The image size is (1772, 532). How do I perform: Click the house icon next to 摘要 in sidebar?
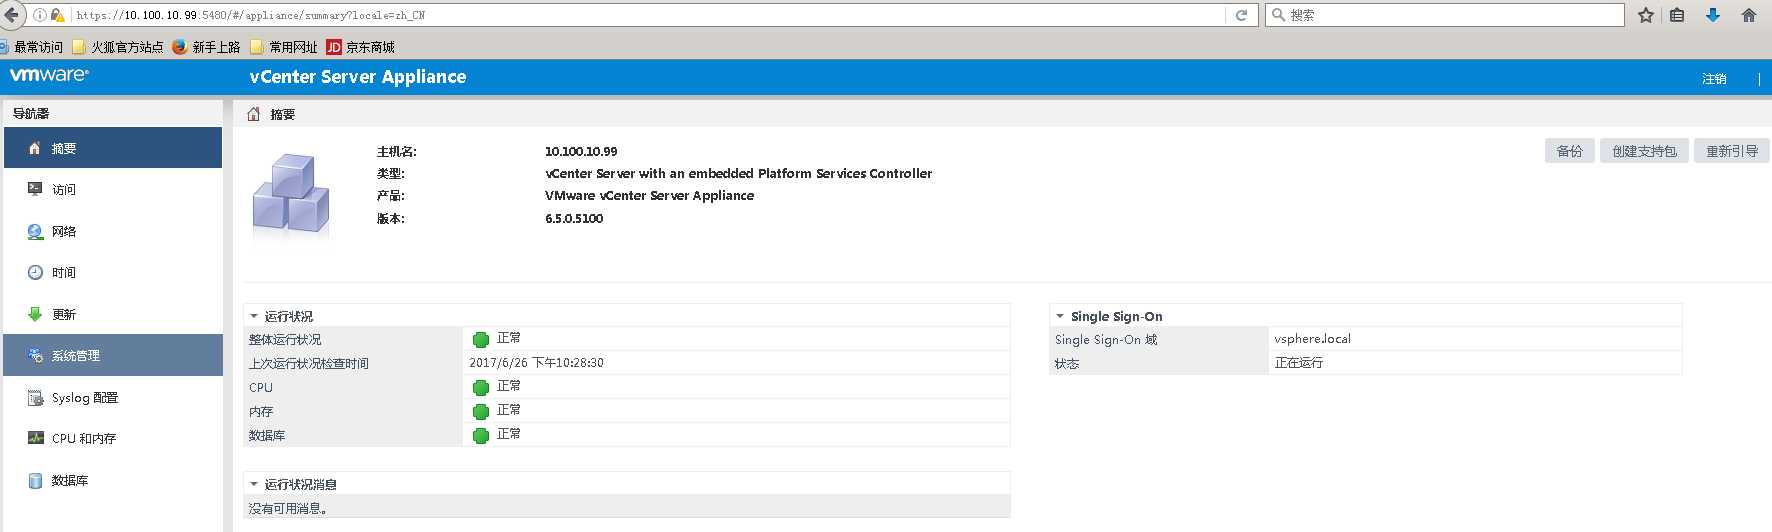click(x=35, y=148)
